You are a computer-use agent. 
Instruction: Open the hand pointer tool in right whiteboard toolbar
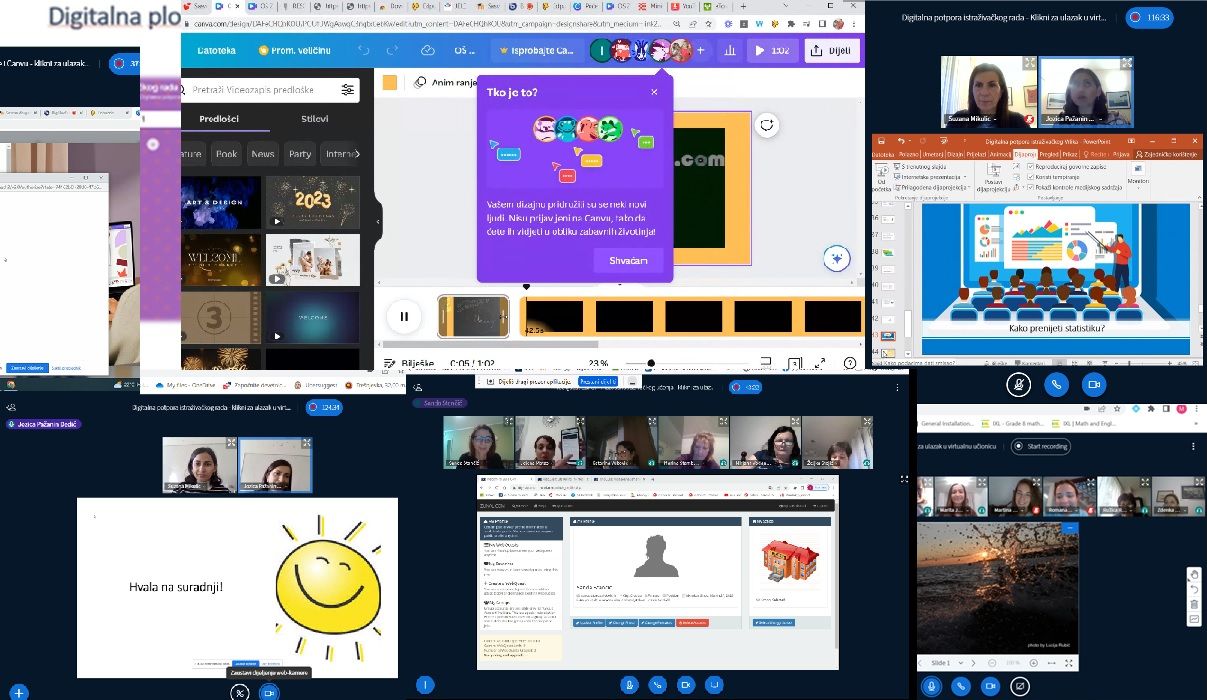(1194, 575)
